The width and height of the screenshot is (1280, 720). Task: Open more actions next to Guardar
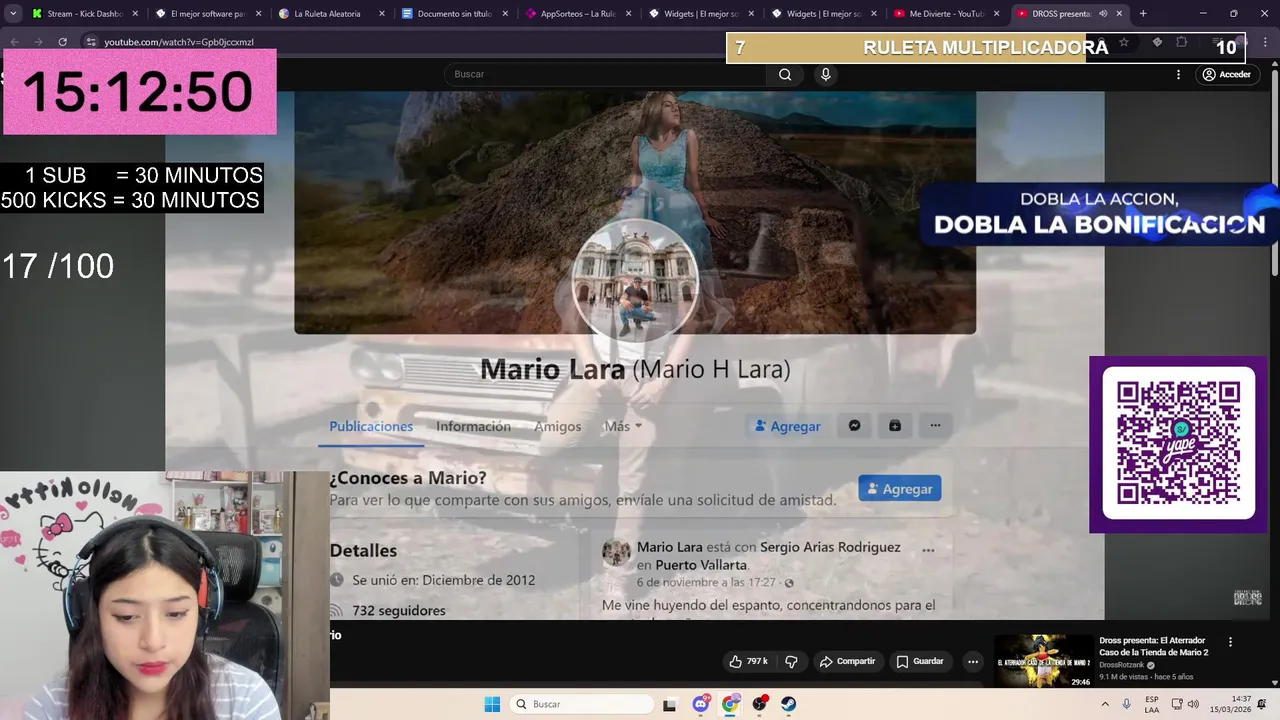point(973,661)
